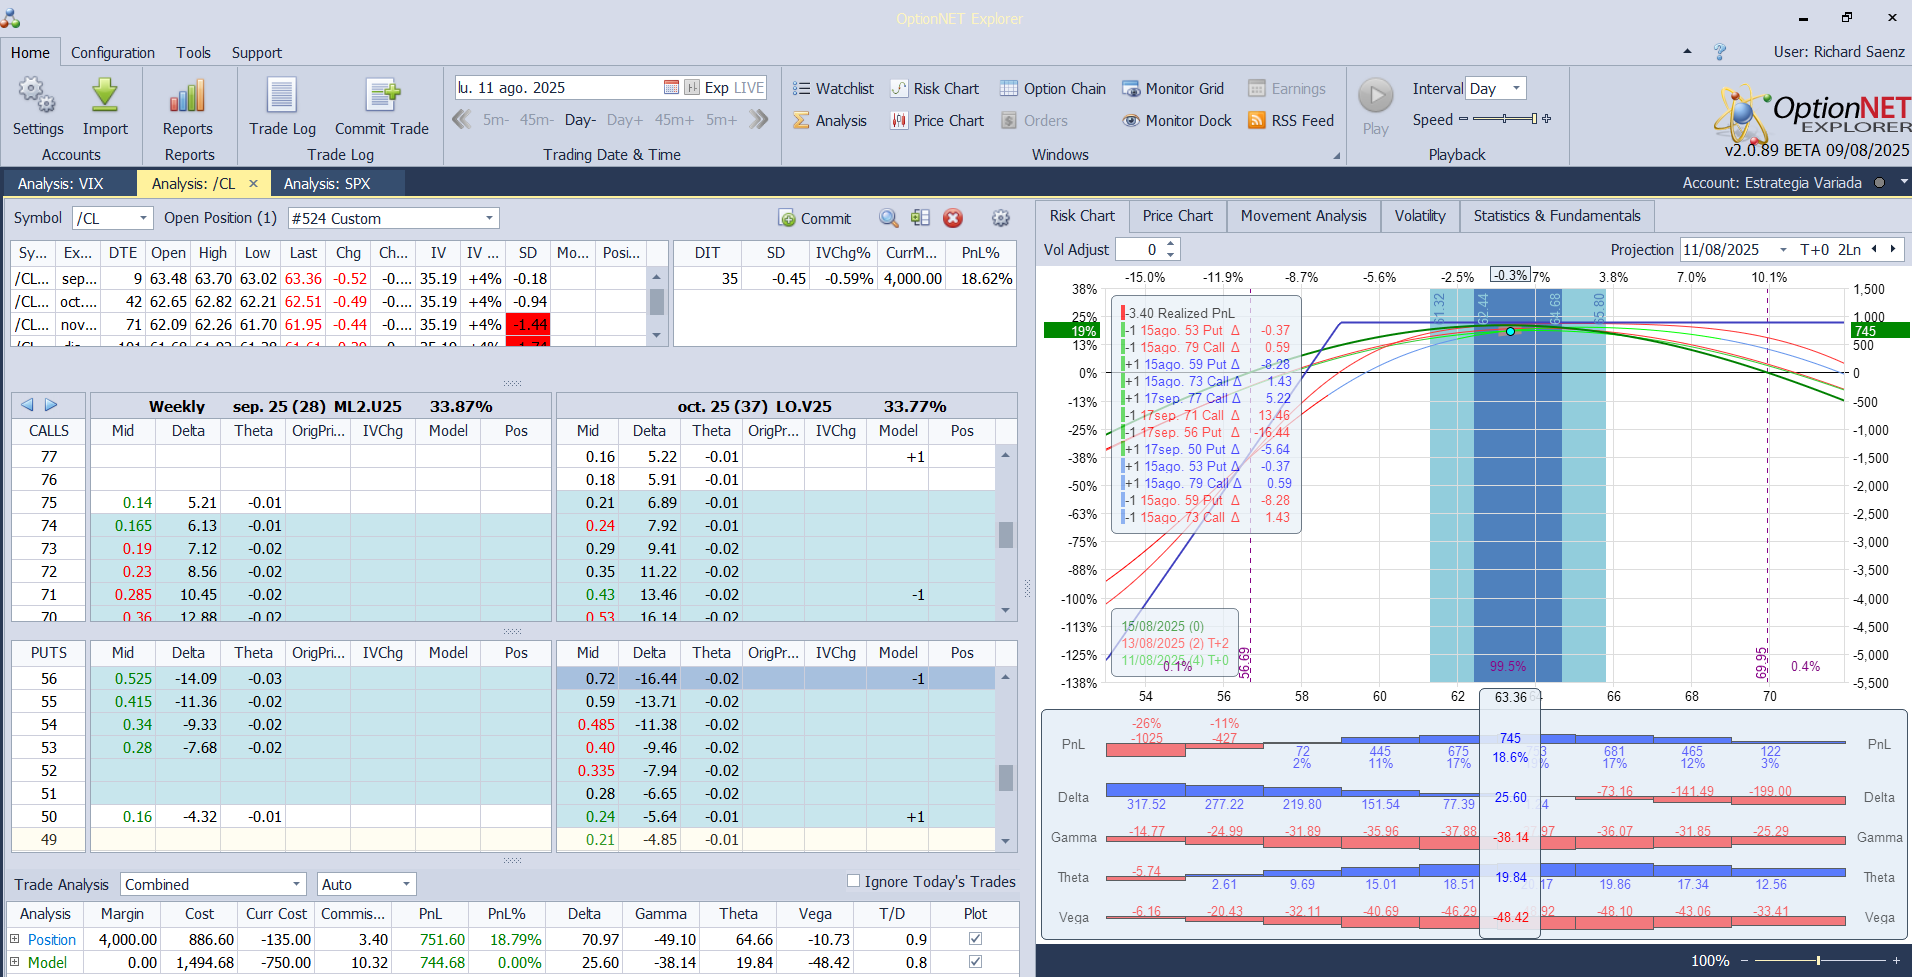Screen dimensions: 1912x977
Task: Open the Movement Analysis tab
Action: (1303, 216)
